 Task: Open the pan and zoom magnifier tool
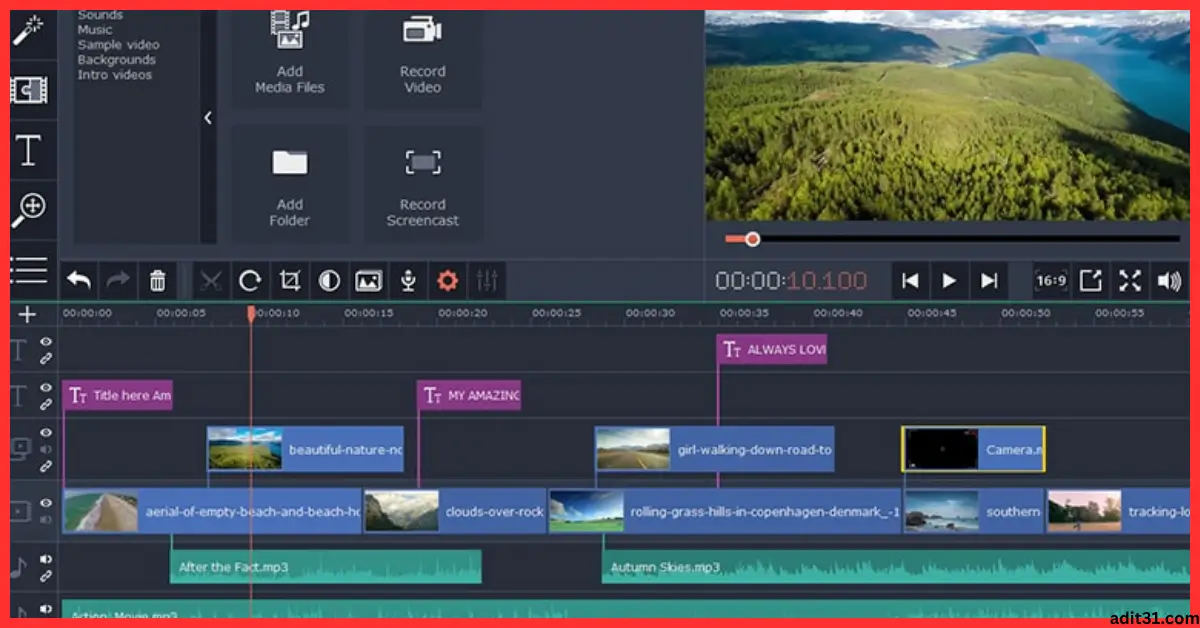[x=29, y=210]
